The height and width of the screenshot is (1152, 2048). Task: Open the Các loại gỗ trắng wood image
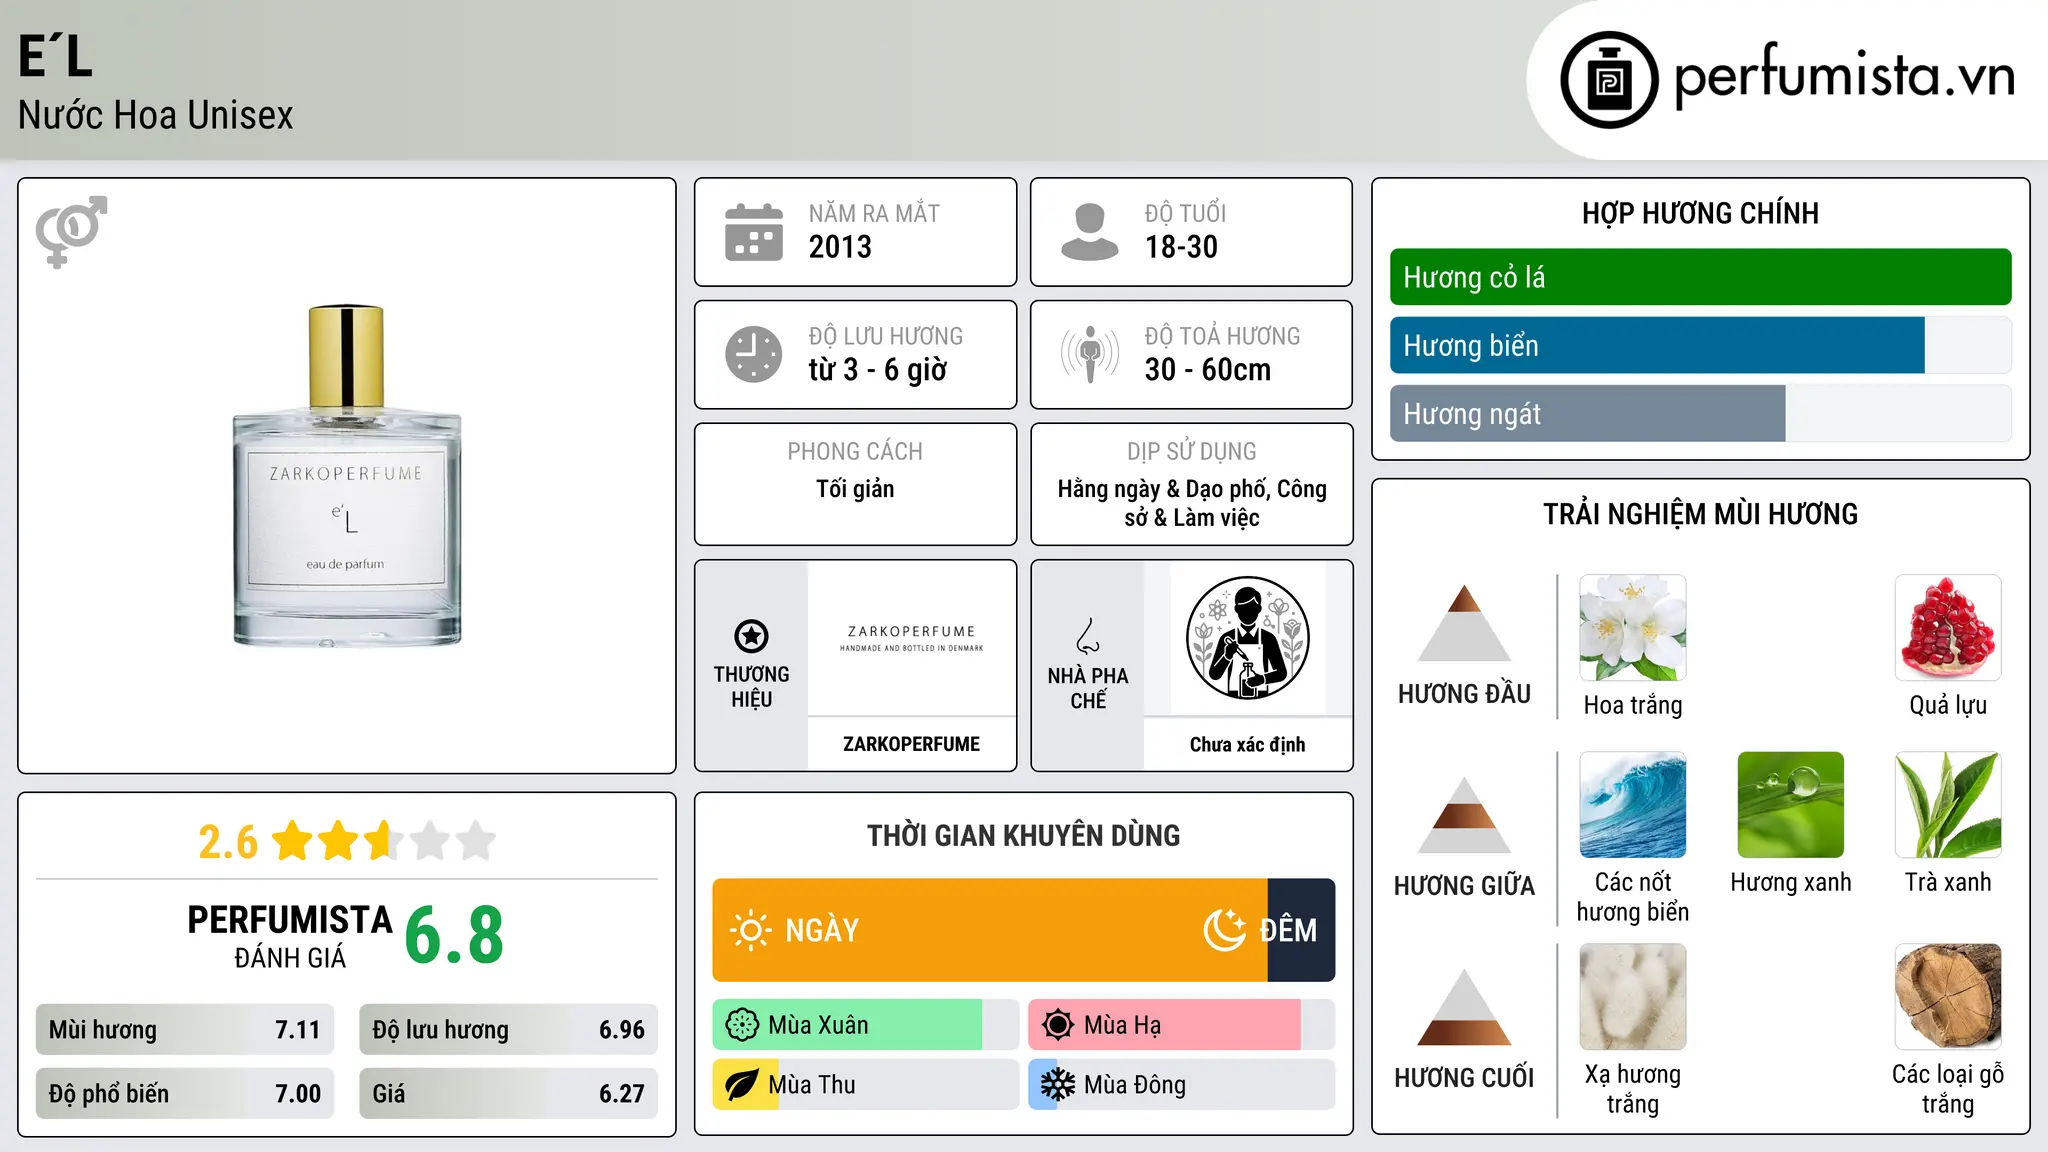pos(1948,997)
